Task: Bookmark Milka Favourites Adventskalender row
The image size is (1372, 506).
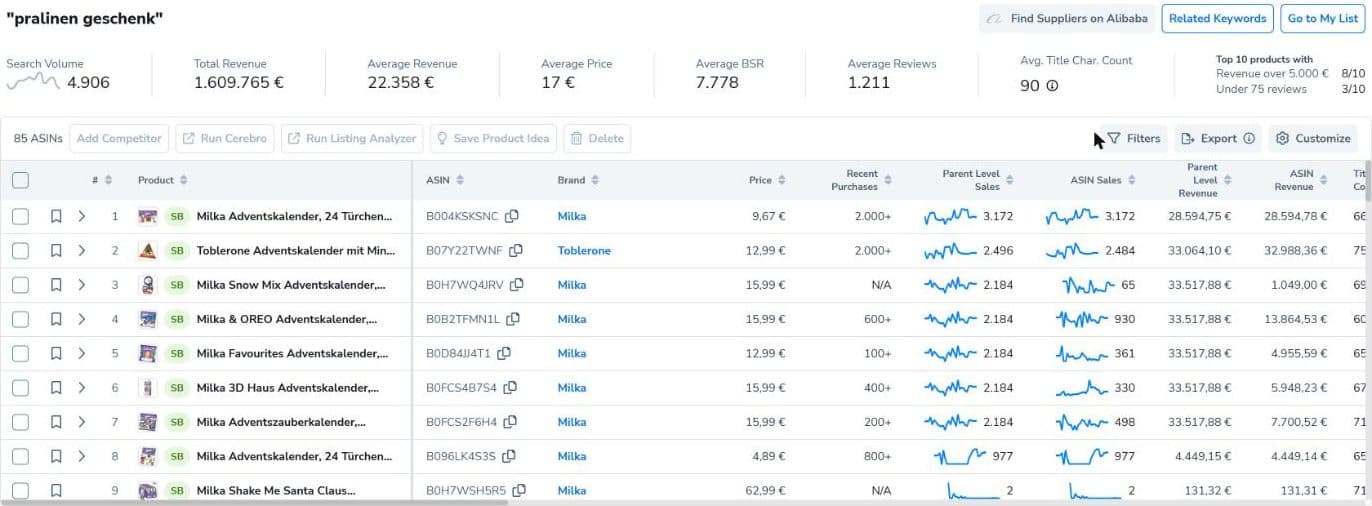Action: pos(56,353)
